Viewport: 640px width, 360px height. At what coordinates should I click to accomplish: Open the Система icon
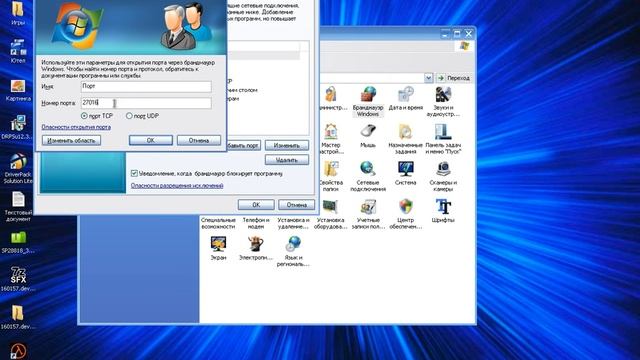point(405,173)
